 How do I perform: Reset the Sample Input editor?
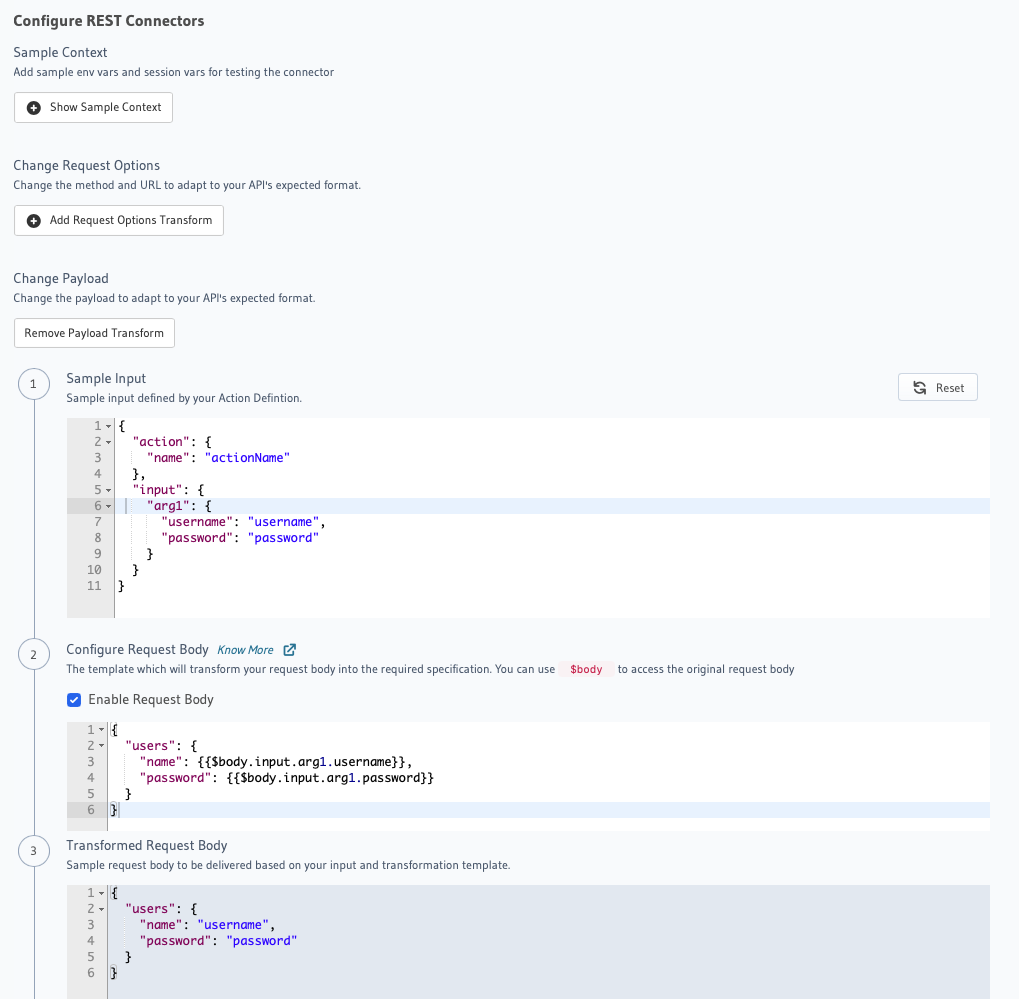pos(937,387)
